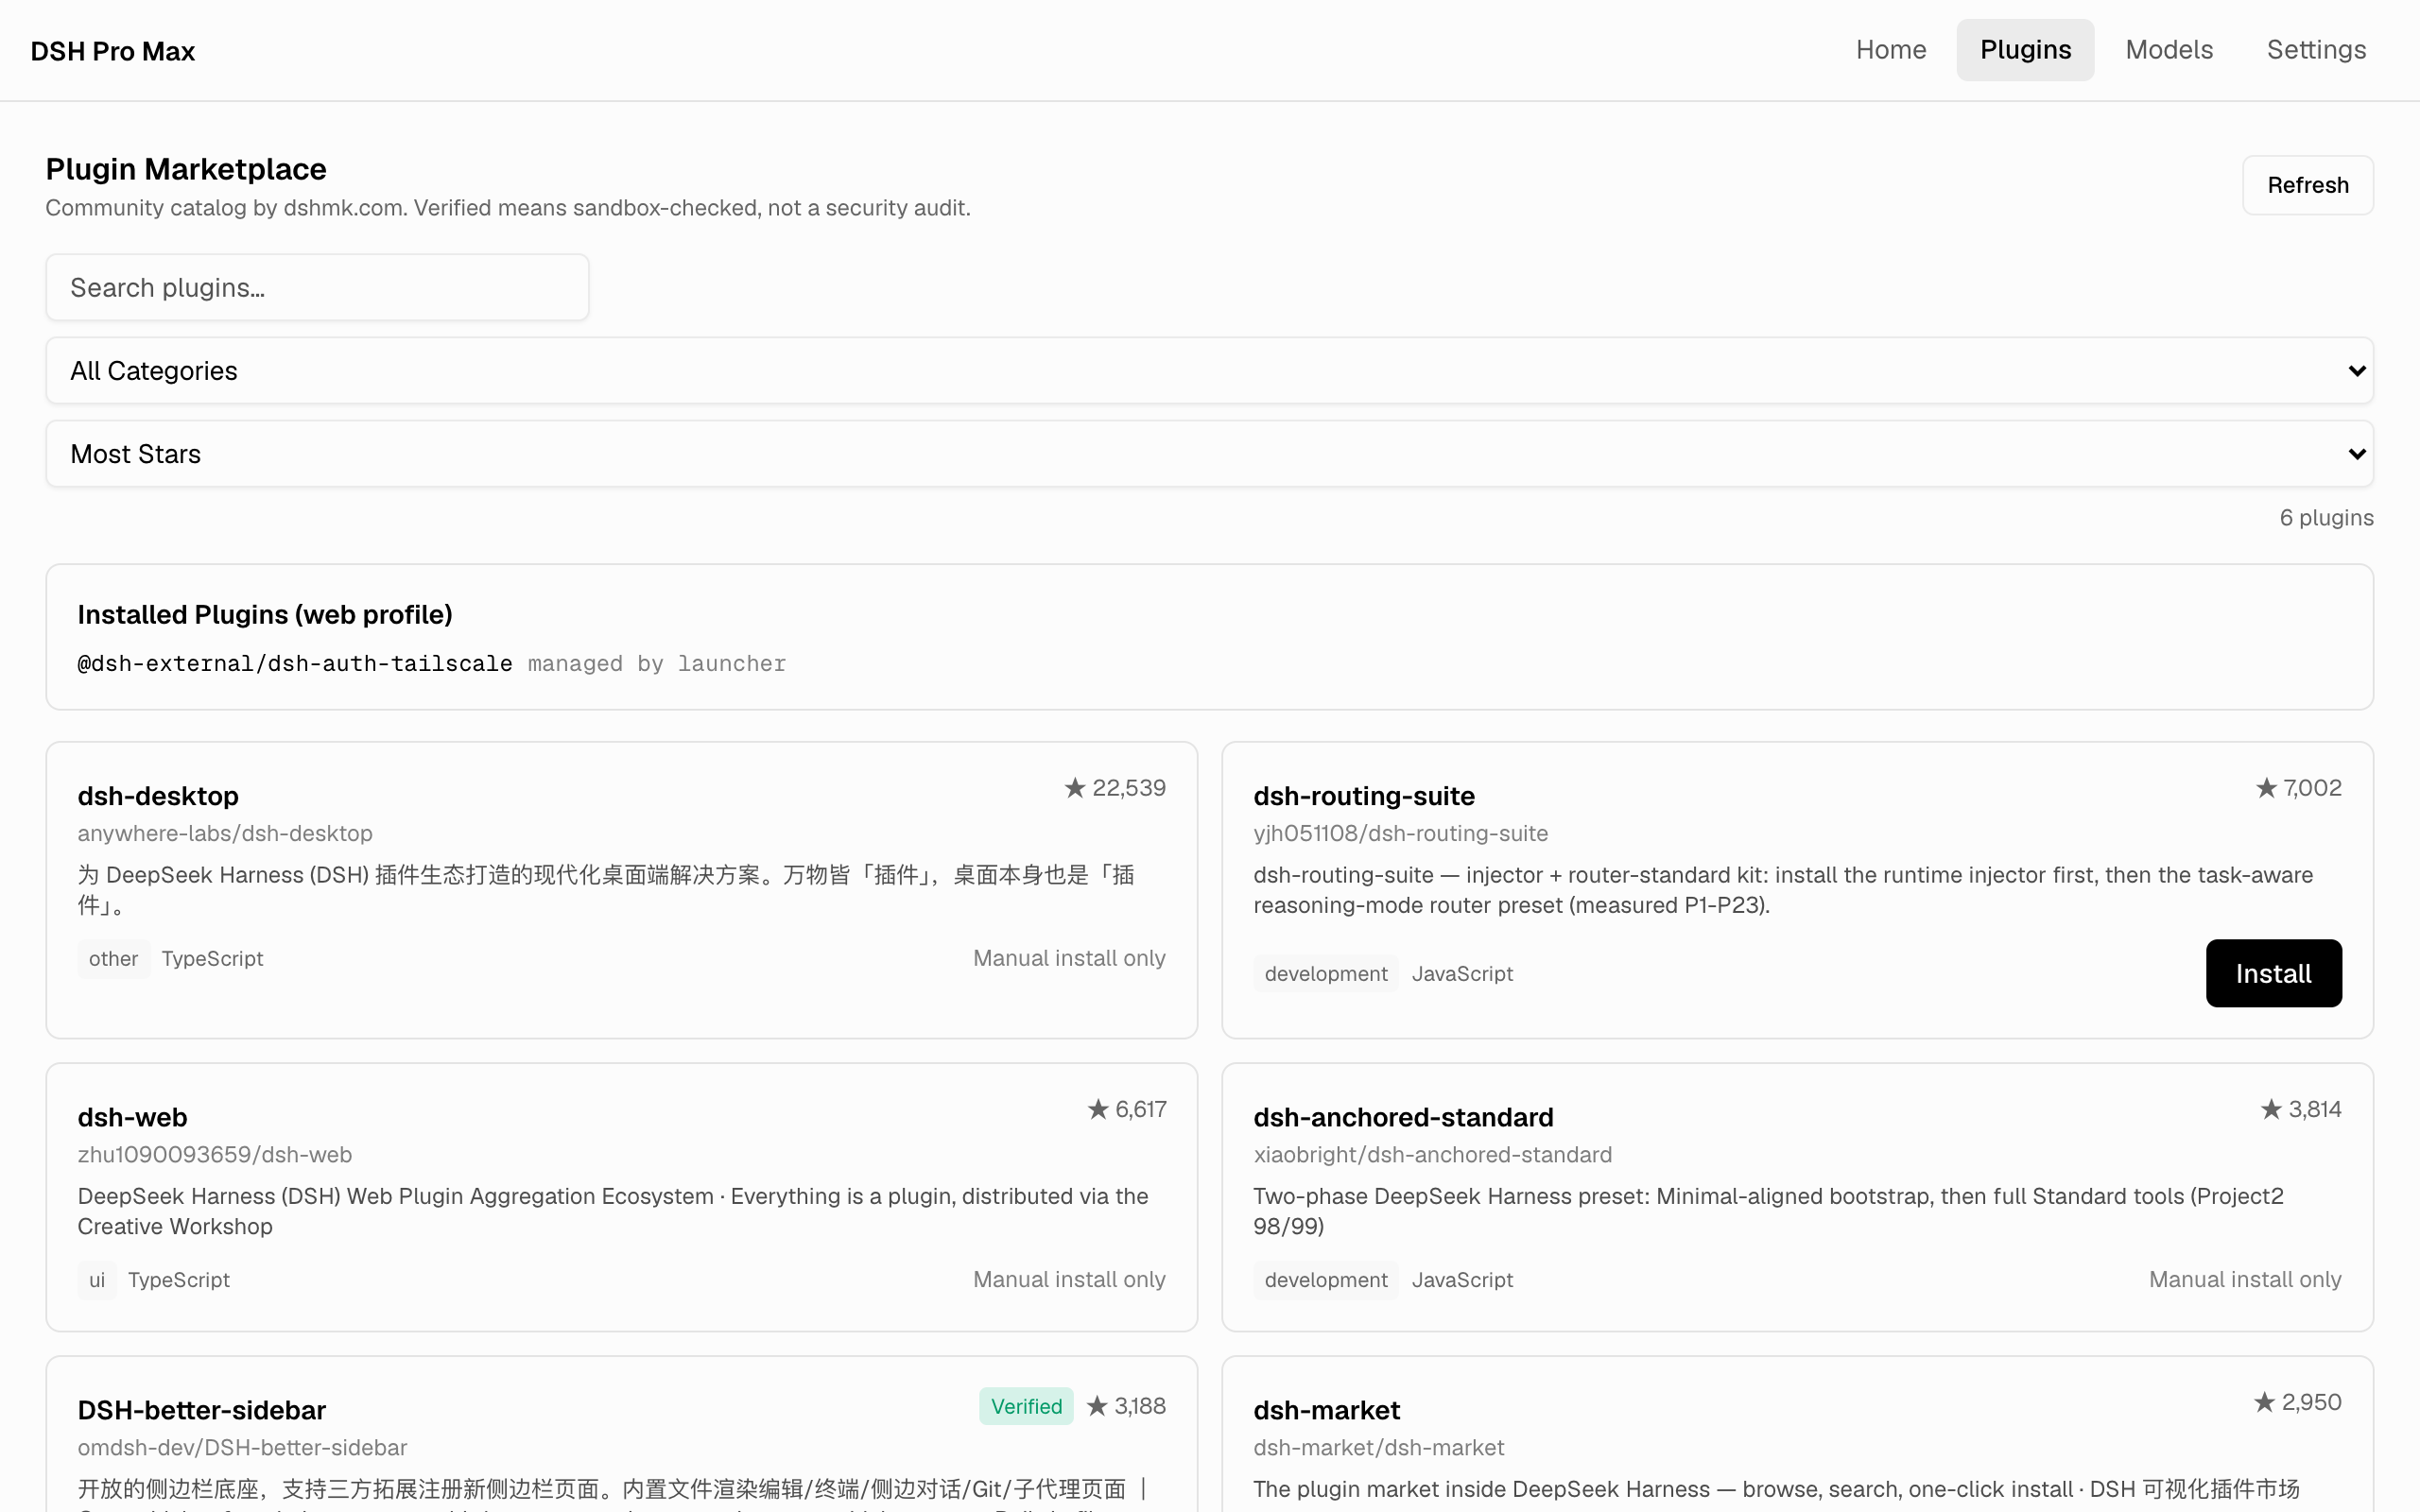This screenshot has width=2420, height=1512.
Task: Click the DSH Pro Max logo title
Action: point(113,51)
